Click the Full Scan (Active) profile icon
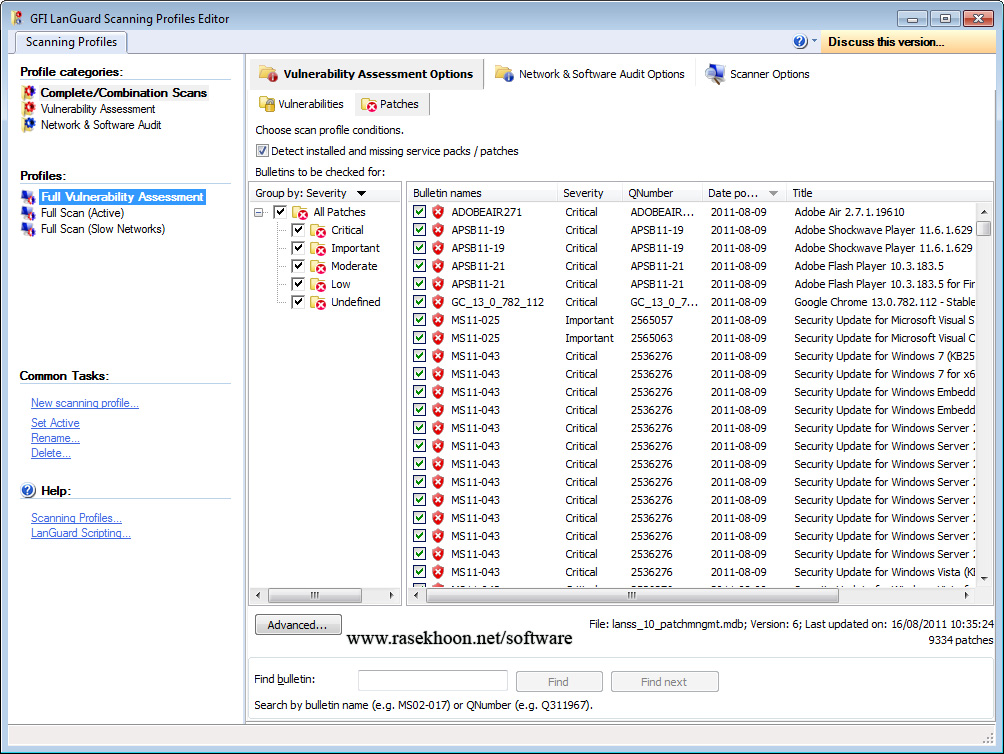The width and height of the screenshot is (1004, 754). 28,213
